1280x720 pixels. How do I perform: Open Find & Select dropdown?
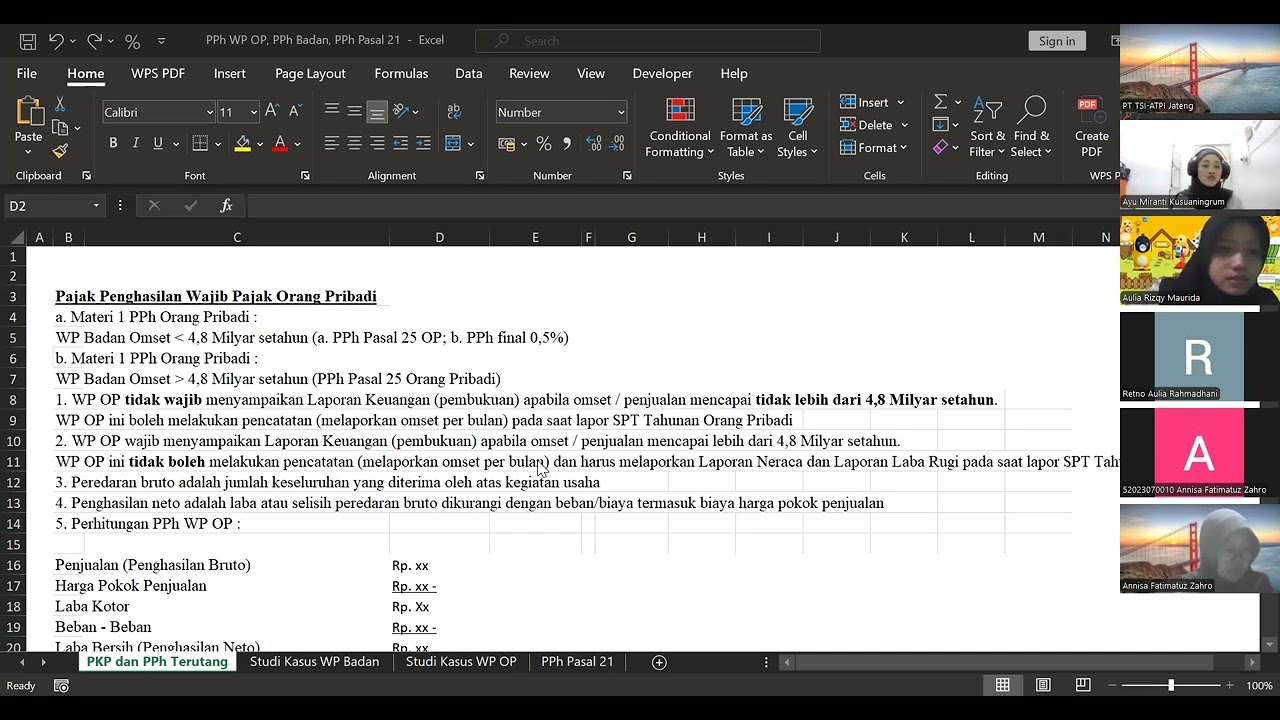(1031, 128)
